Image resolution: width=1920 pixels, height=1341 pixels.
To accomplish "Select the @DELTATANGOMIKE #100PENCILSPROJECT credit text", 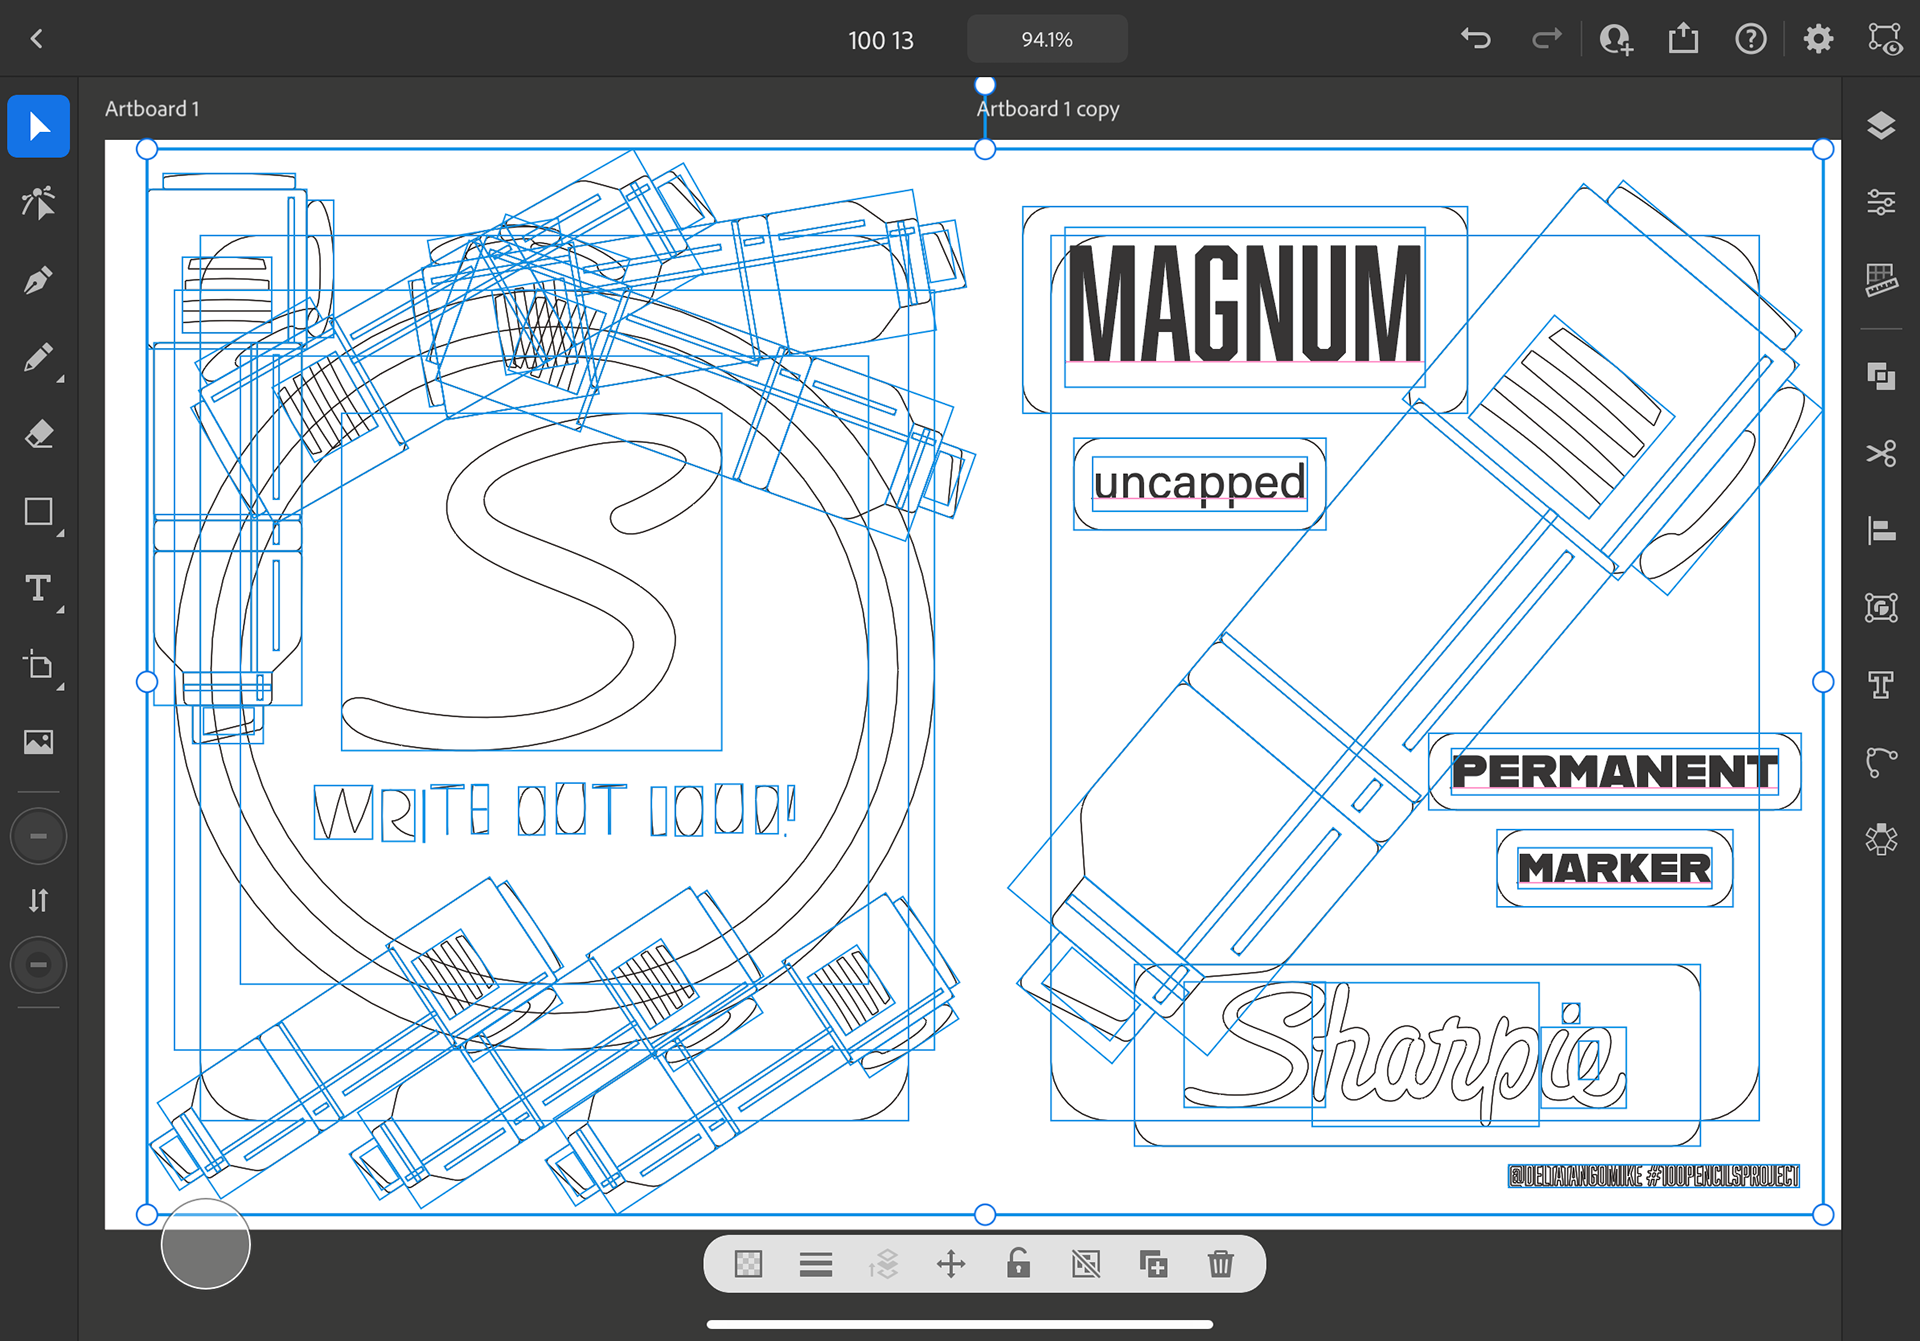I will point(1654,1176).
